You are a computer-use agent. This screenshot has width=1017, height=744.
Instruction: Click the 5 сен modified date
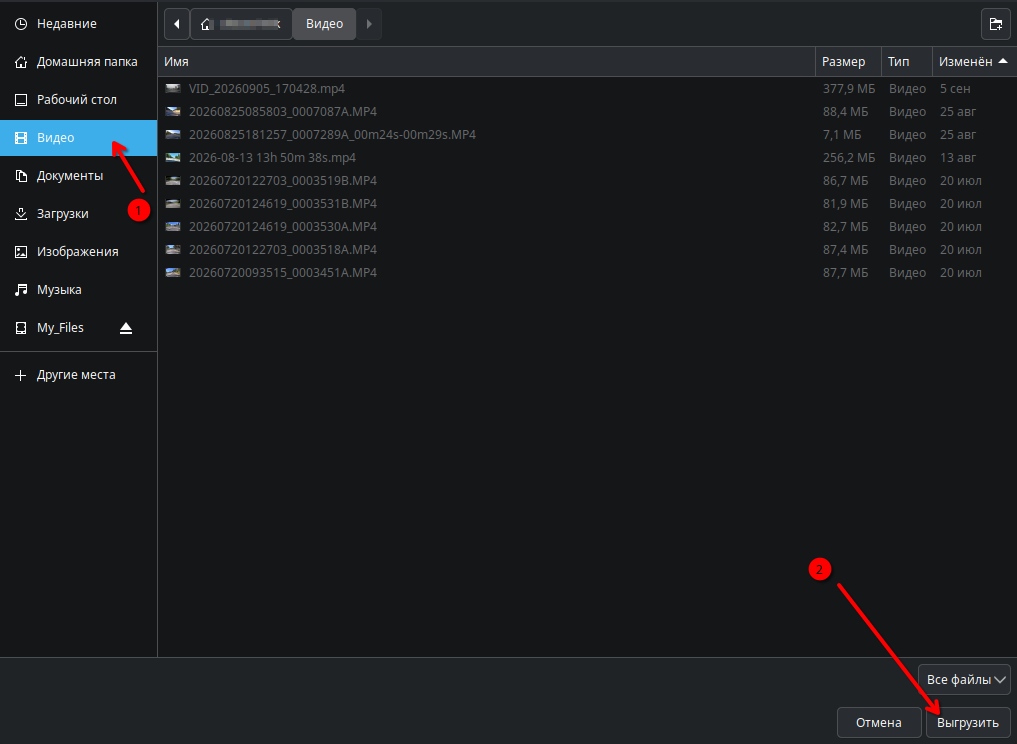click(955, 89)
